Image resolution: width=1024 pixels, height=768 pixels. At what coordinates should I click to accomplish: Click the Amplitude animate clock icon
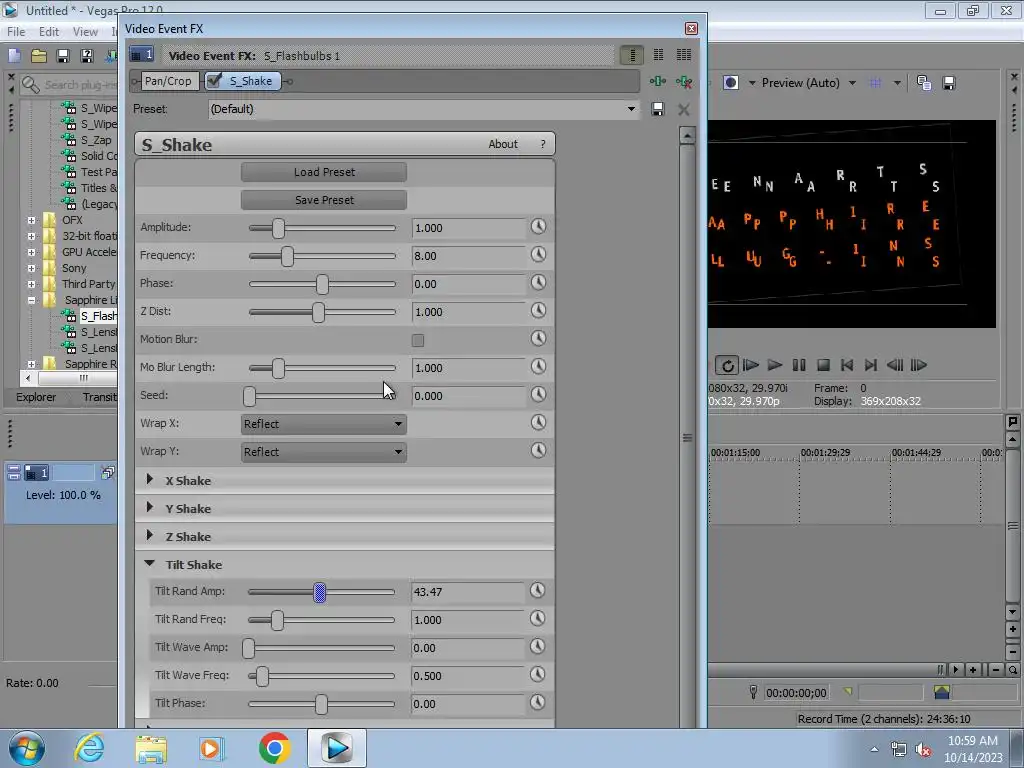(538, 227)
